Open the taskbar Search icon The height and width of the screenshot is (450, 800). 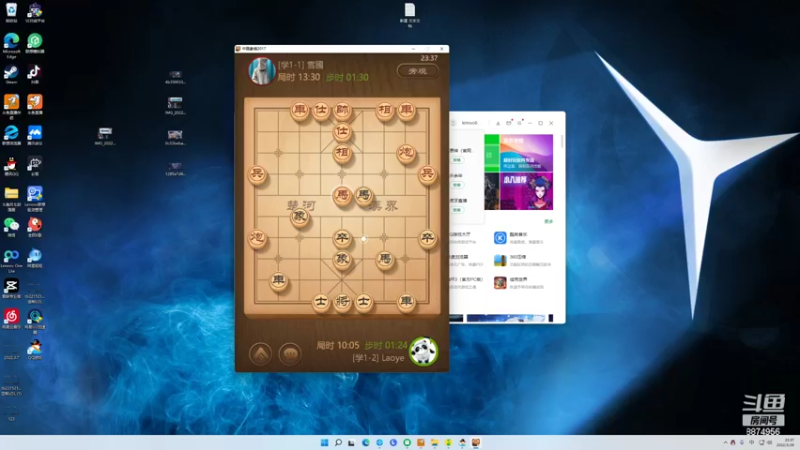tap(338, 442)
